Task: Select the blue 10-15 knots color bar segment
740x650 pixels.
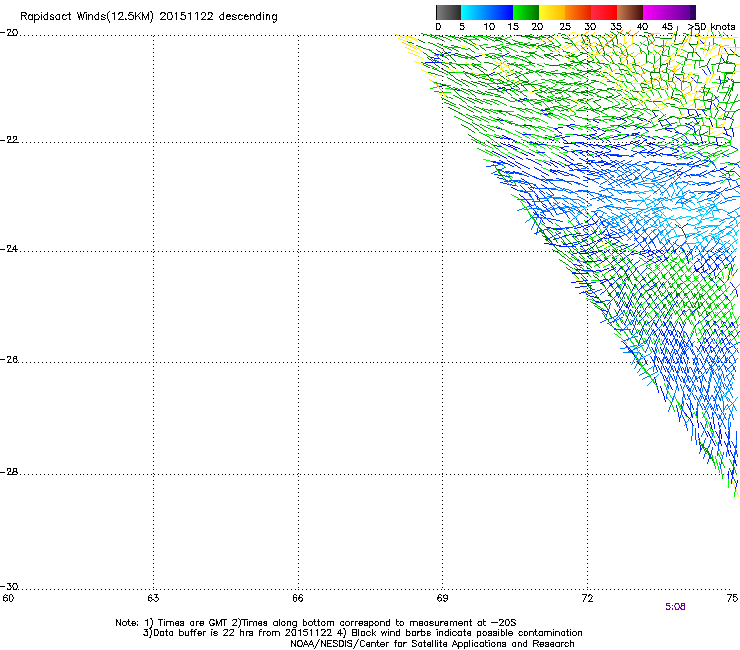Action: pyautogui.click(x=500, y=12)
